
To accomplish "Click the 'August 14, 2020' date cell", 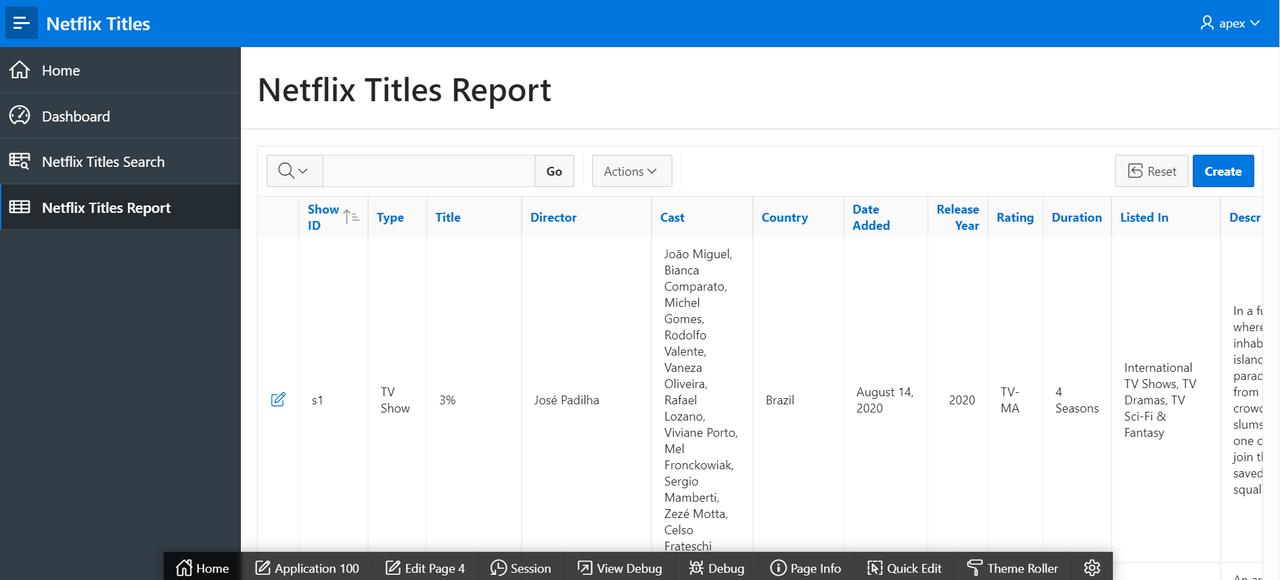I will (884, 400).
